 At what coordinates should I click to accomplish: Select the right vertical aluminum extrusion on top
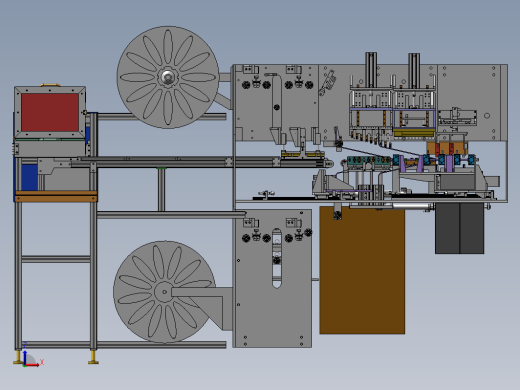(x=414, y=70)
